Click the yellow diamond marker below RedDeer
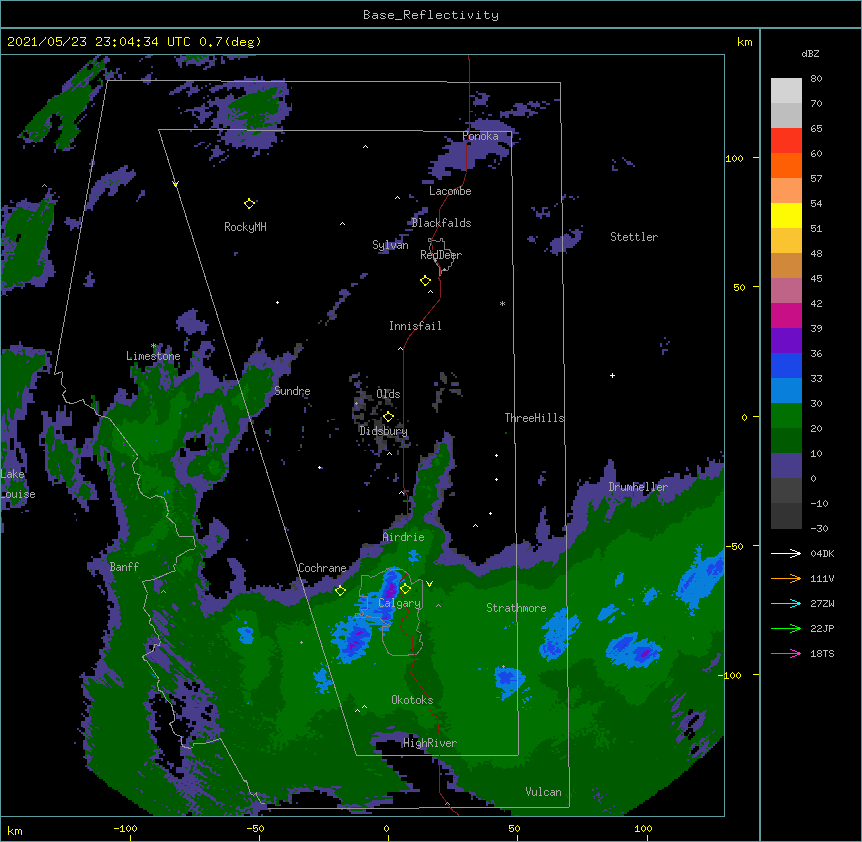Image resolution: width=862 pixels, height=842 pixels. click(x=425, y=280)
